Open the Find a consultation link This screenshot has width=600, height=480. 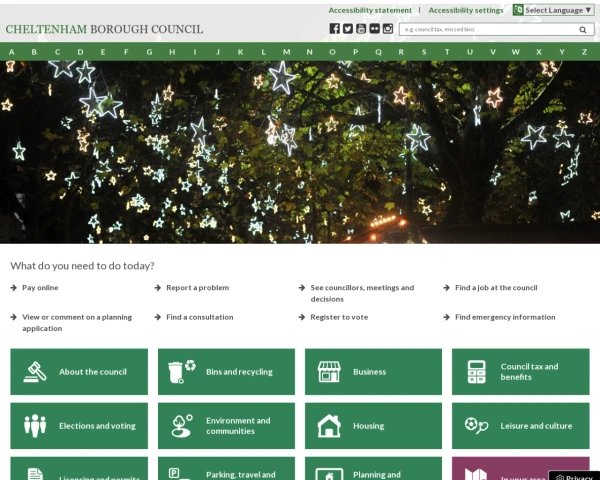pos(200,317)
